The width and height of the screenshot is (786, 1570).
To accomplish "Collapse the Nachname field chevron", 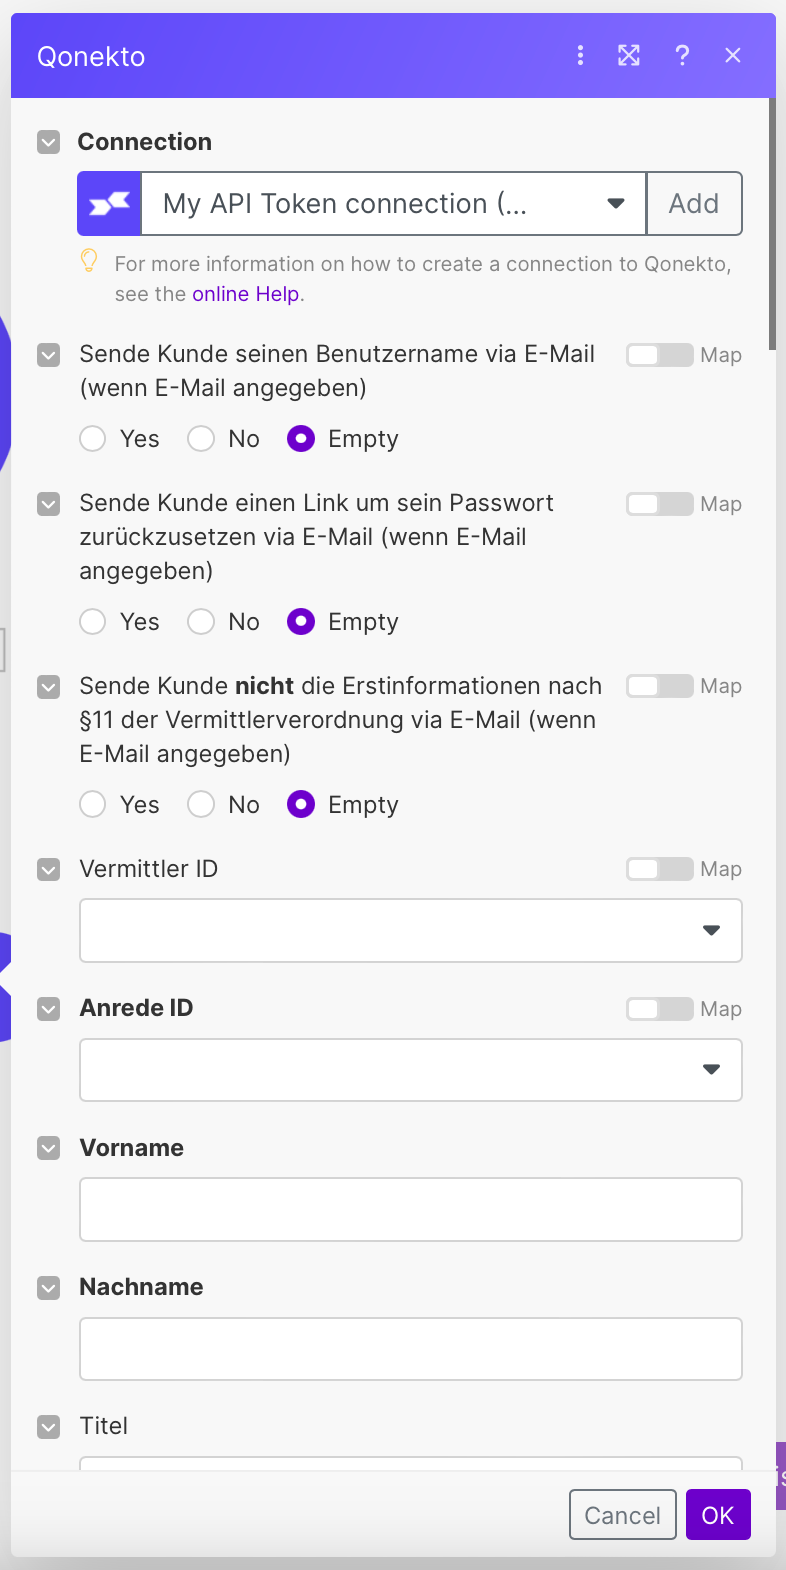I will tap(48, 1287).
